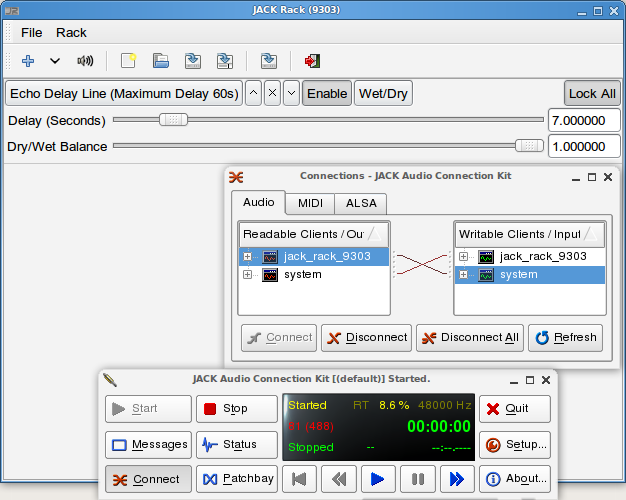
Task: Click the Stop button in JACK control
Action: click(237, 409)
